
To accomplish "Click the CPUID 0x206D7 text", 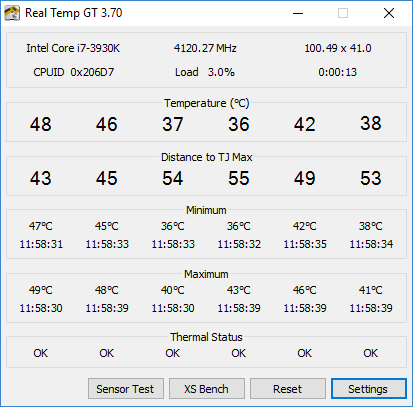I will click(74, 72).
